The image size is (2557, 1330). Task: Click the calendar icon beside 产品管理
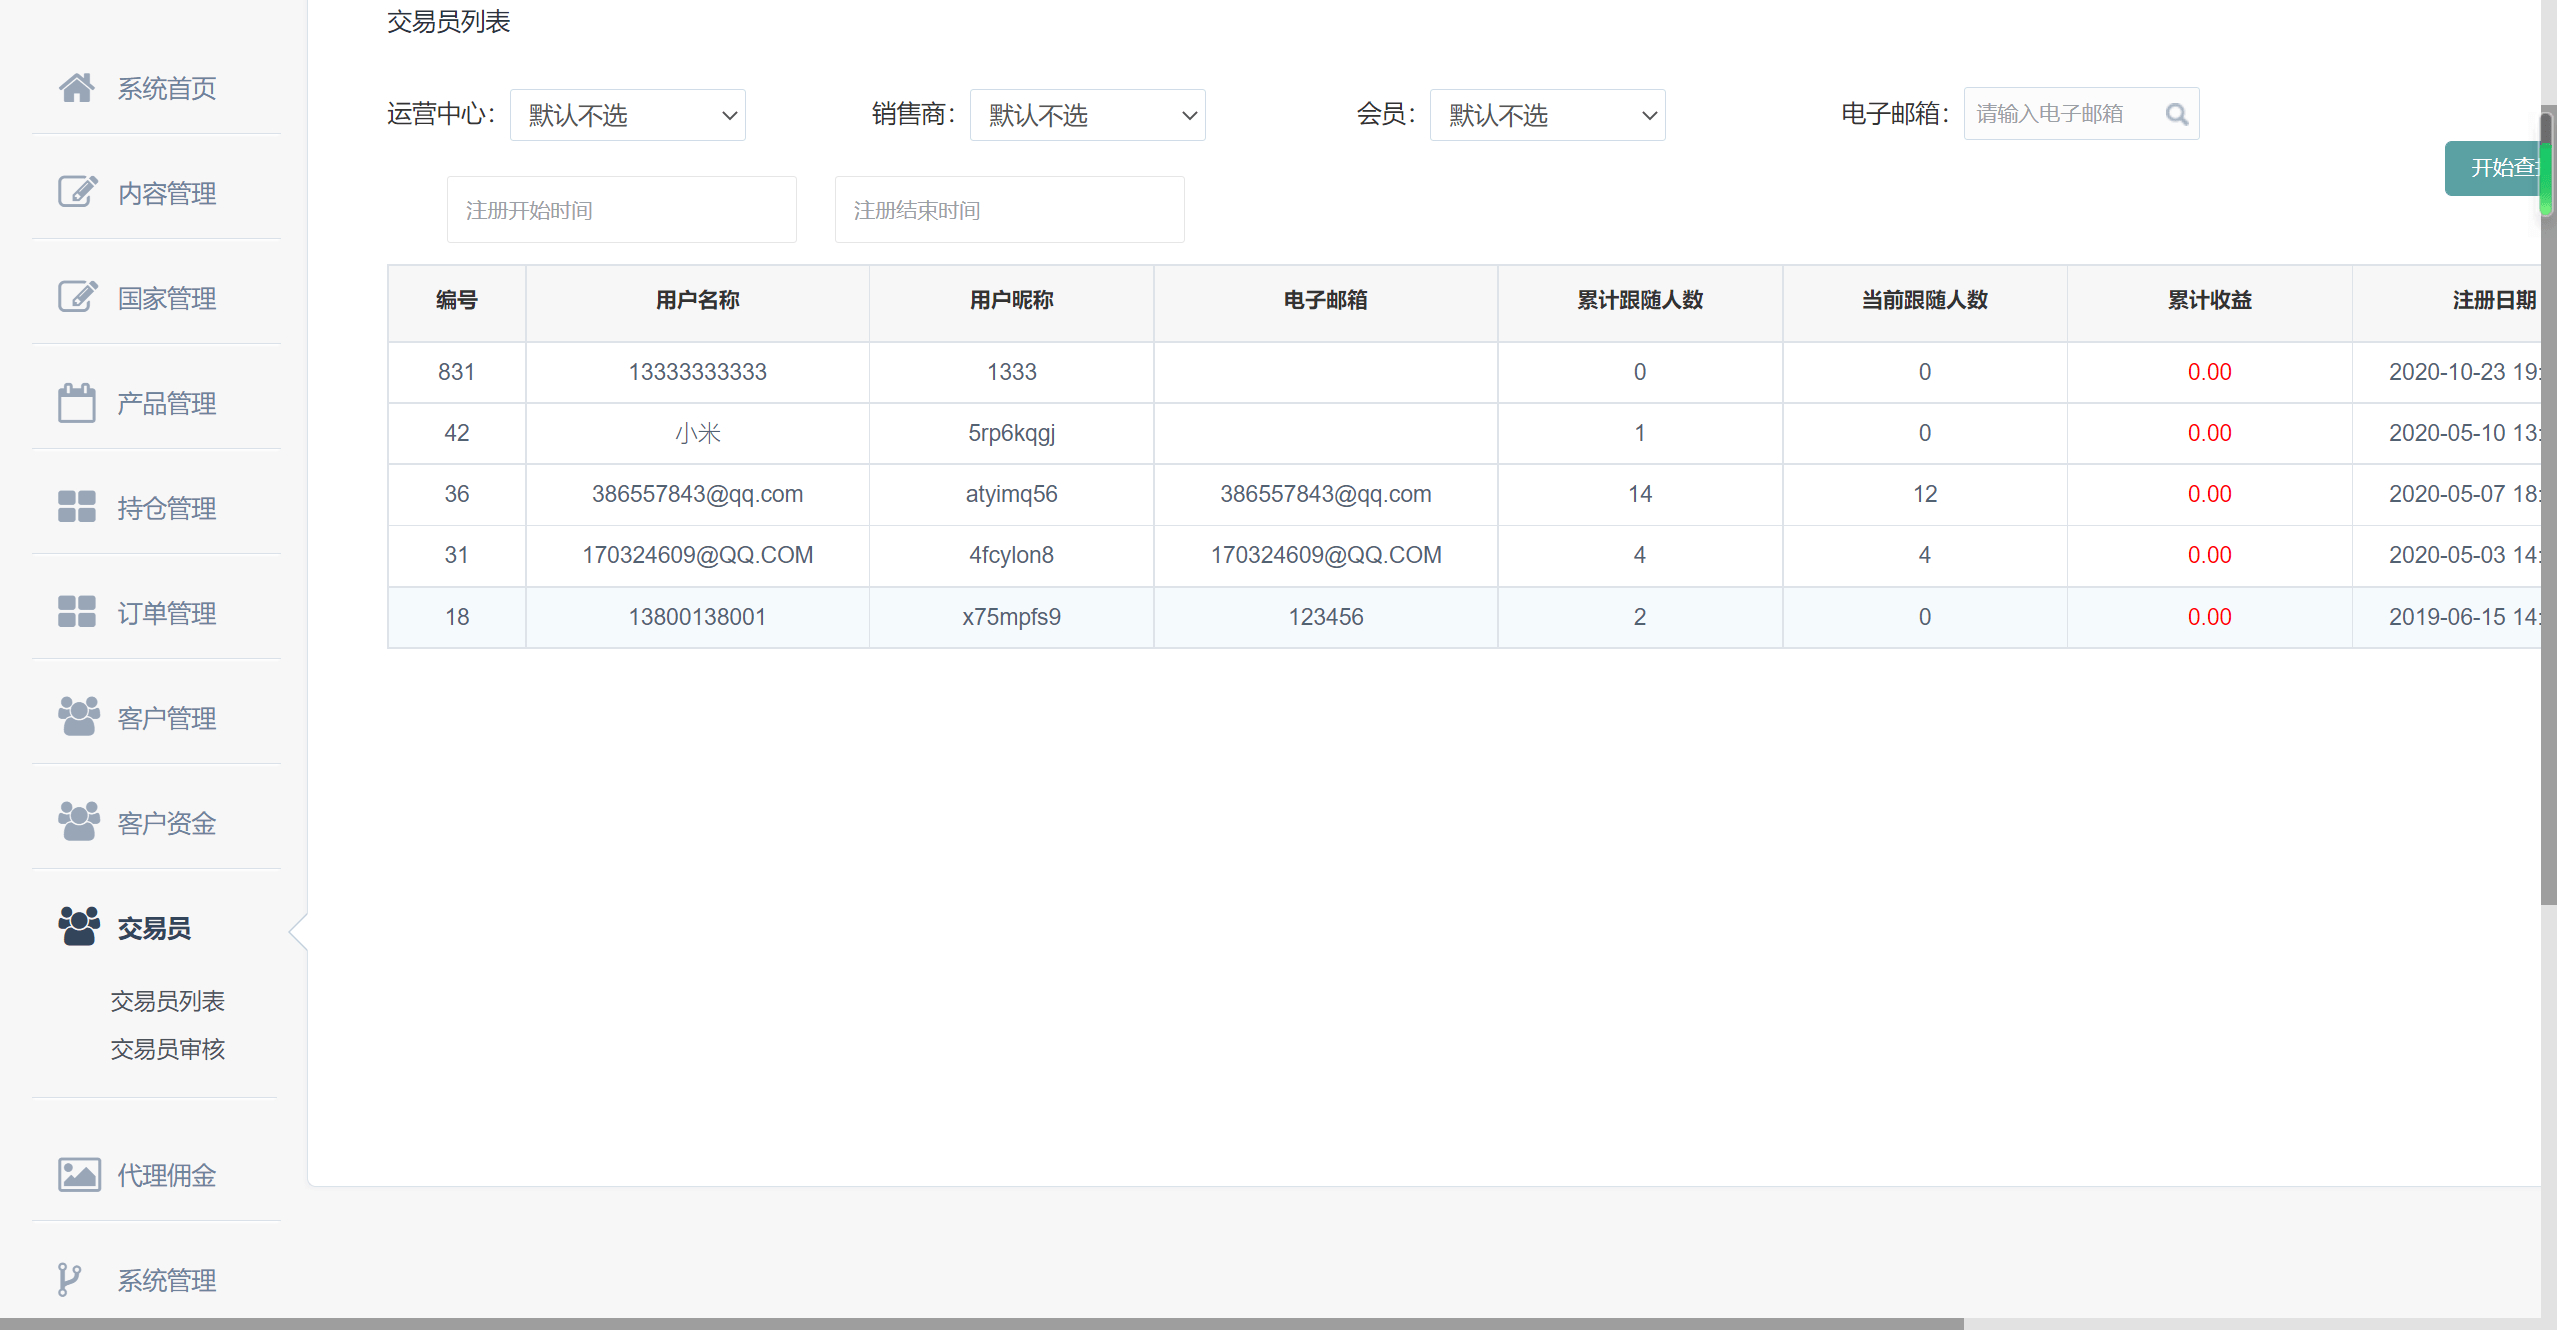[76, 403]
